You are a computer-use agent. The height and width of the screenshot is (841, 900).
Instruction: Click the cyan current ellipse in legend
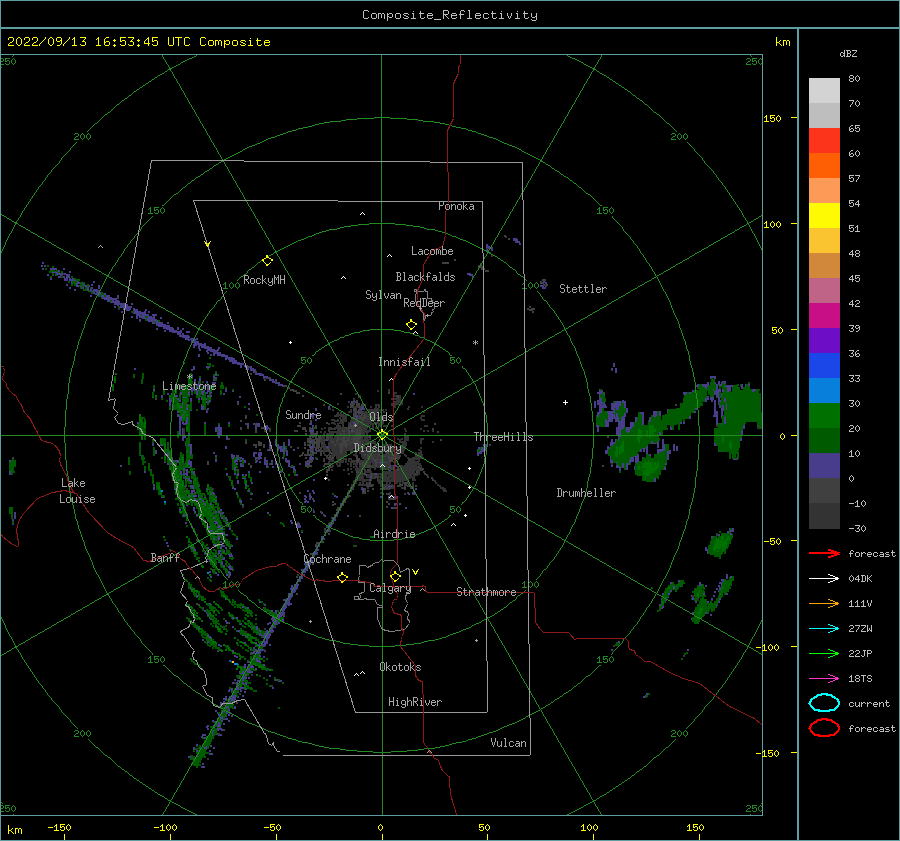[824, 703]
